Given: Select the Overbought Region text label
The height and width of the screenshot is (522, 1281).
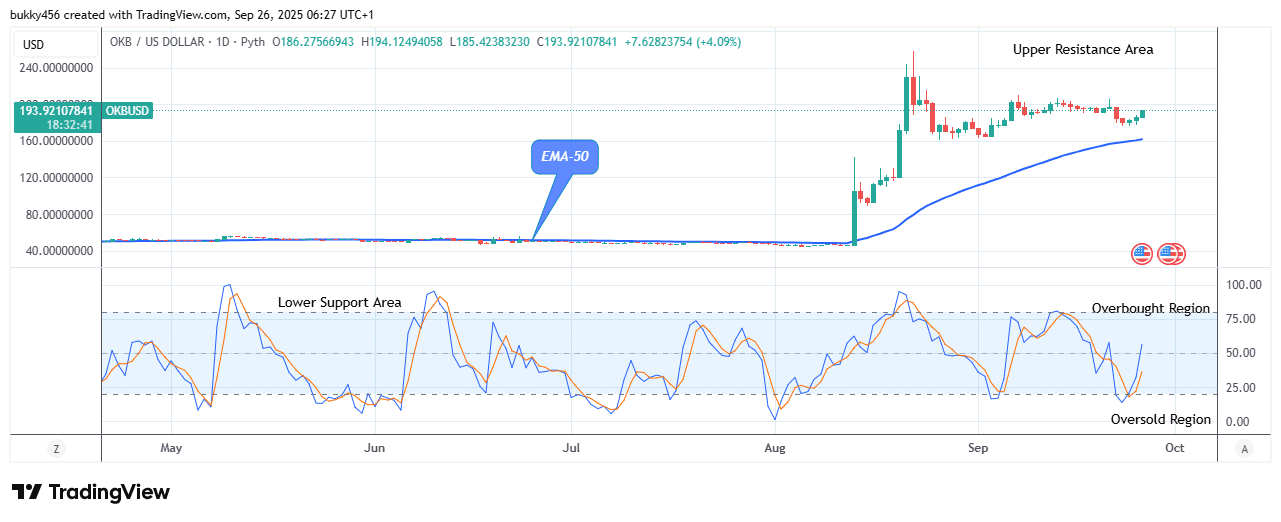Looking at the screenshot, I should (1151, 308).
